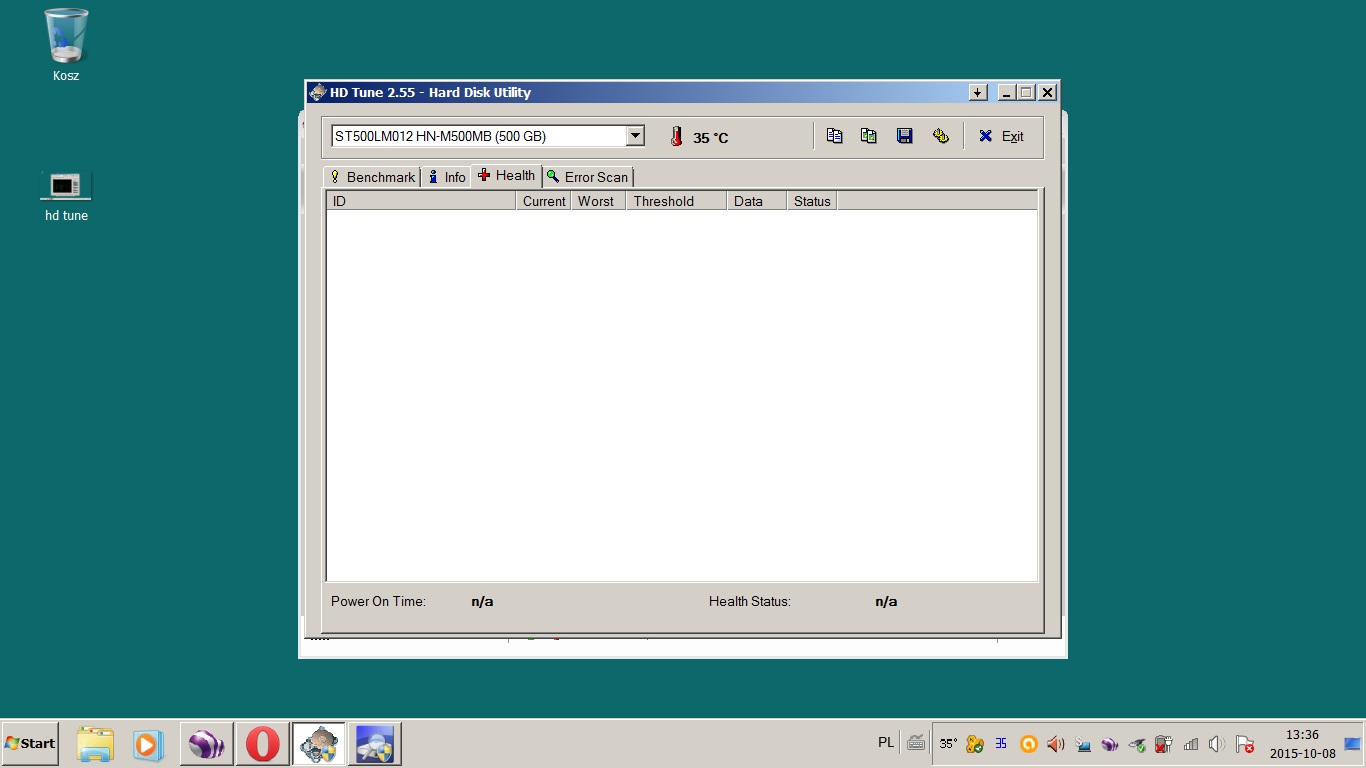Screen dimensions: 1366x768
Task: Open the hard disk selection dropdown
Action: (x=635, y=136)
